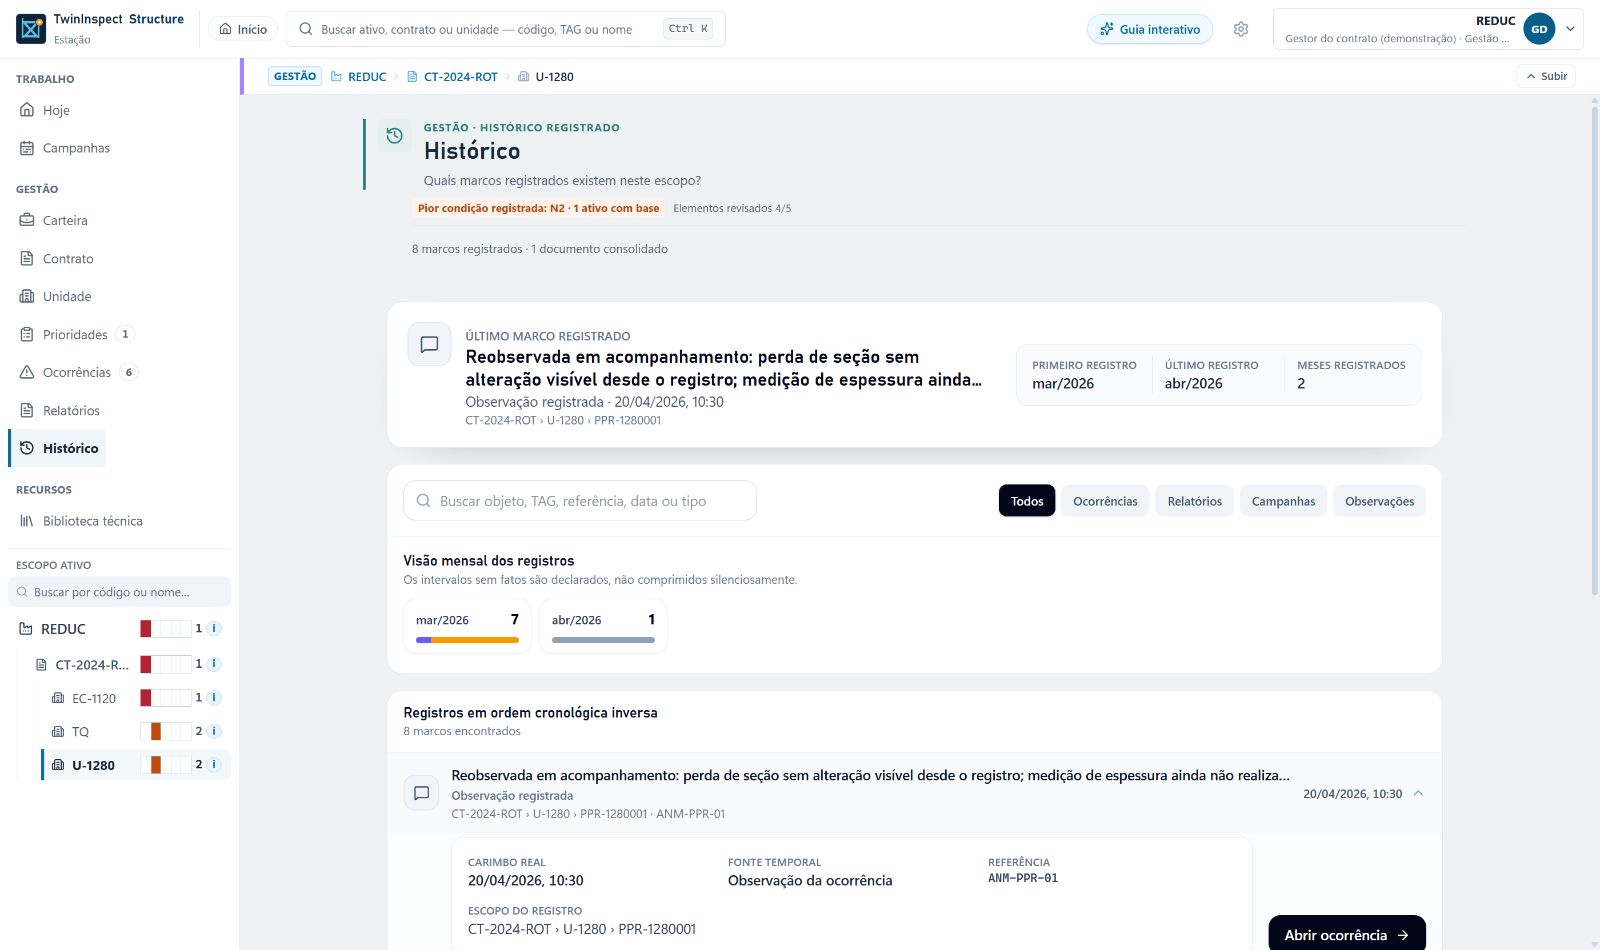Select the mar/2026 month card
1600x950 pixels.
(467, 626)
